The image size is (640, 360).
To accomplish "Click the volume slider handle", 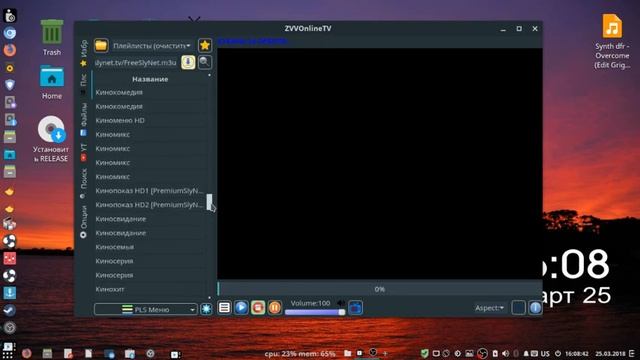I will coord(342,312).
